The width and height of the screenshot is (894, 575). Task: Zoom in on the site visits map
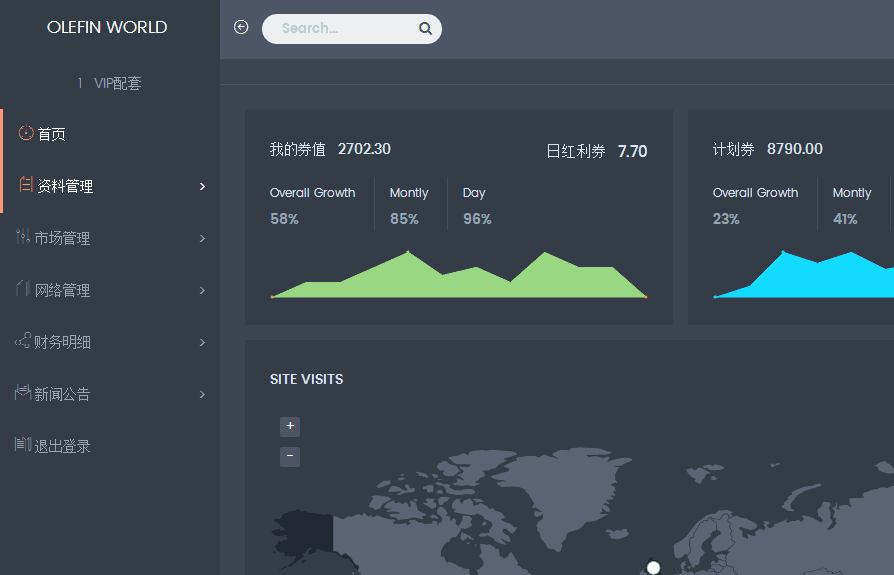point(290,426)
